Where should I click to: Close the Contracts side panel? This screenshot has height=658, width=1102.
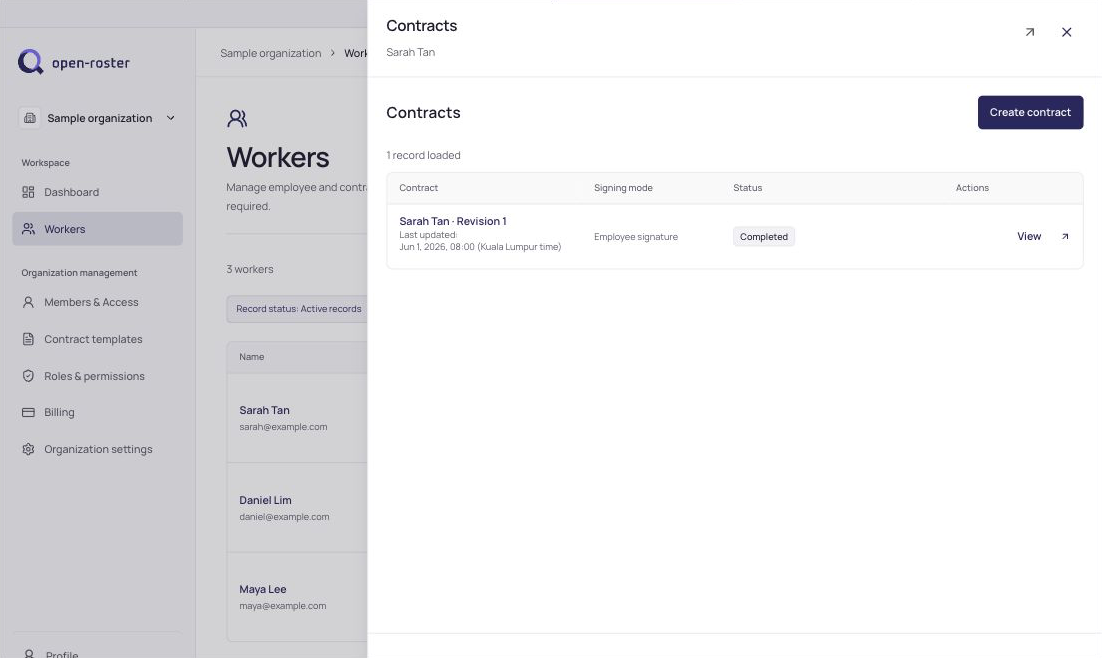[x=1066, y=32]
